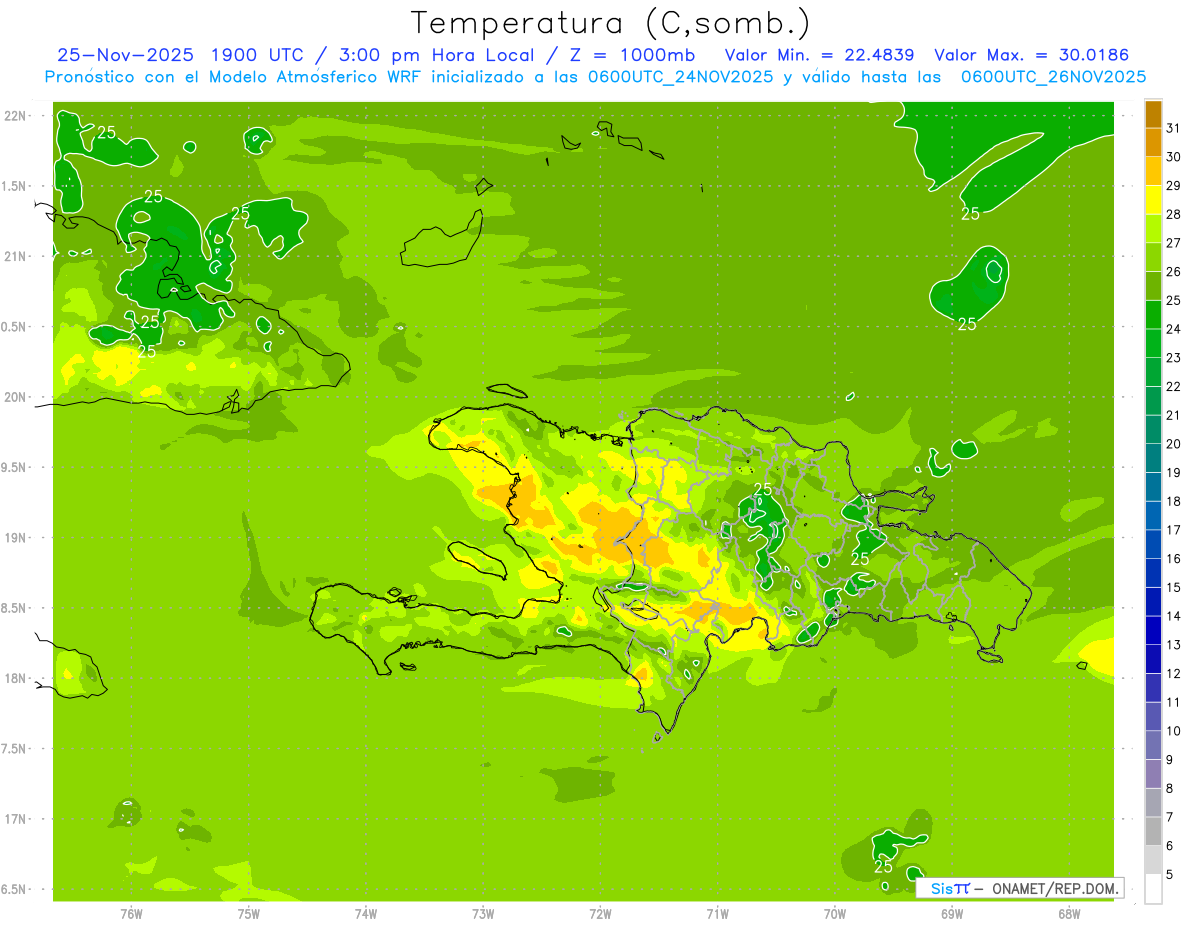Pick the gray legend band between 6 and 7
The height and width of the screenshot is (927, 1200).
click(1153, 832)
